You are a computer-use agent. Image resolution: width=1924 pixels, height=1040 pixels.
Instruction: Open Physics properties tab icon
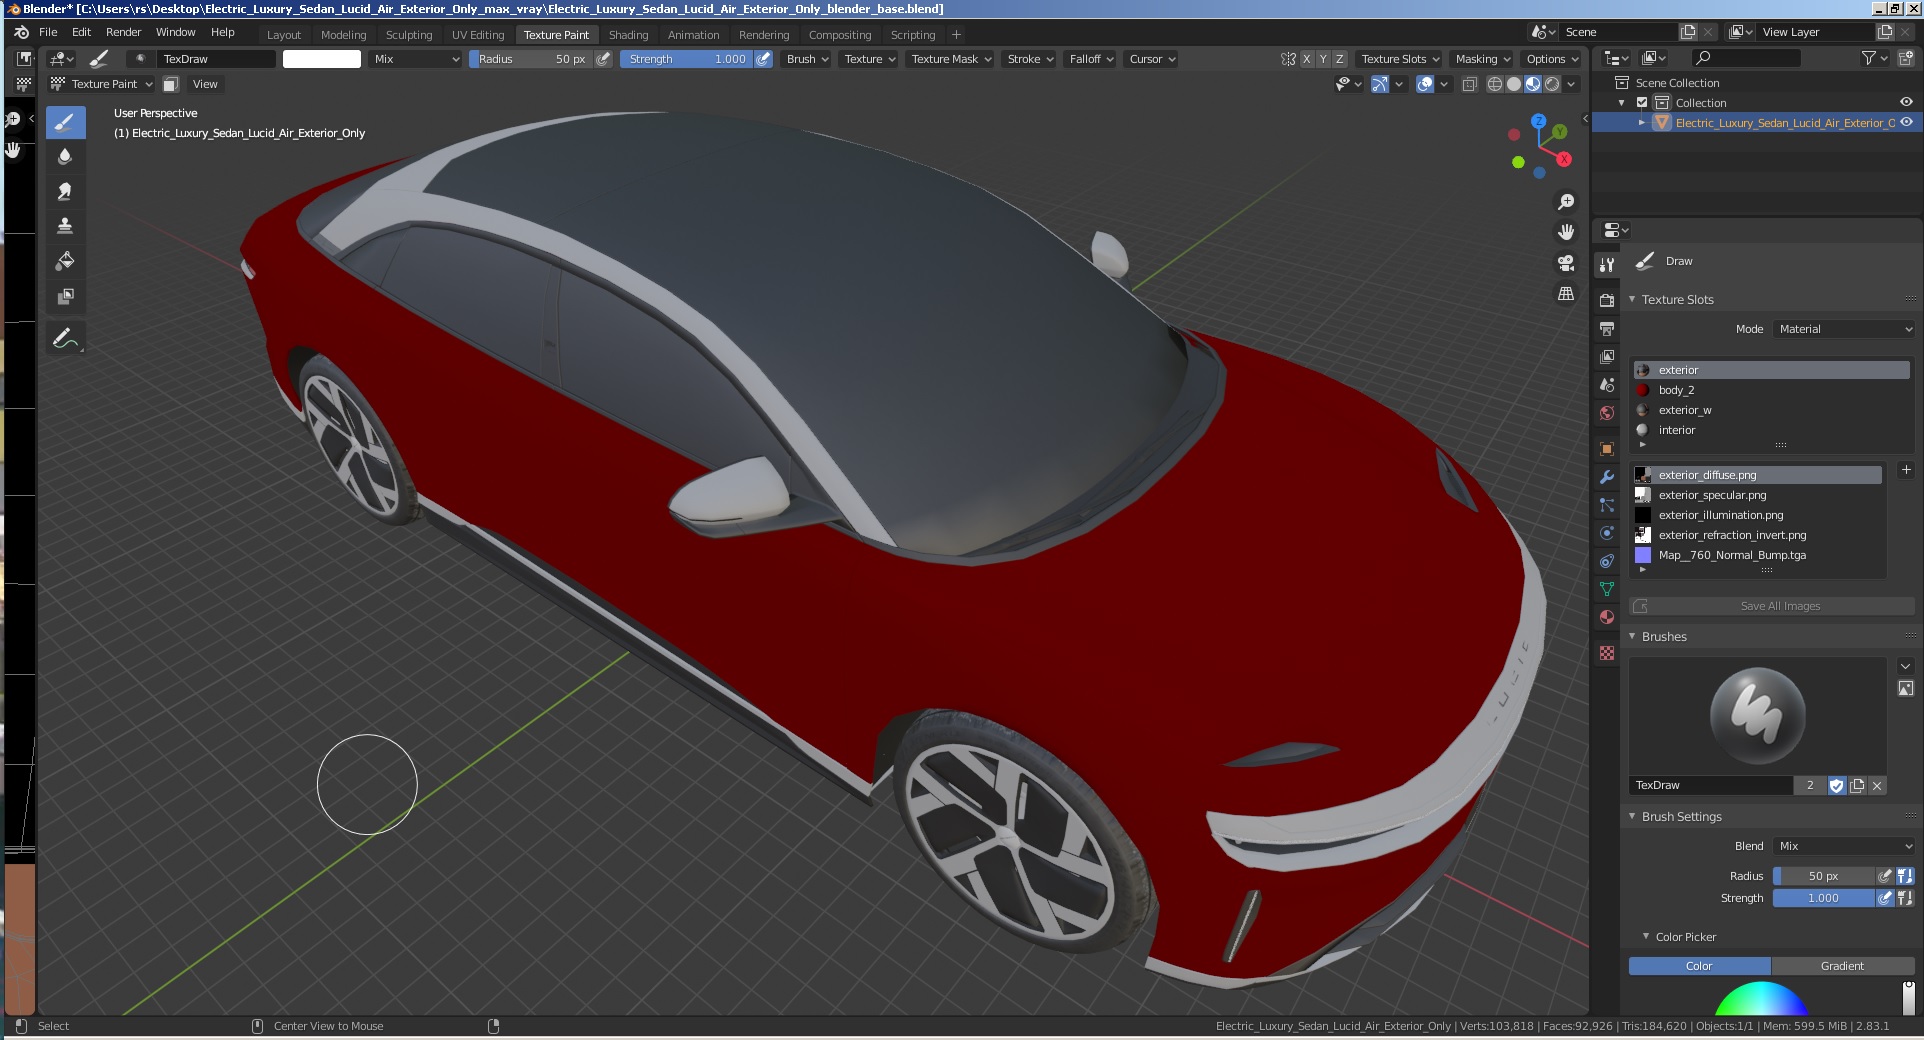[x=1607, y=533]
